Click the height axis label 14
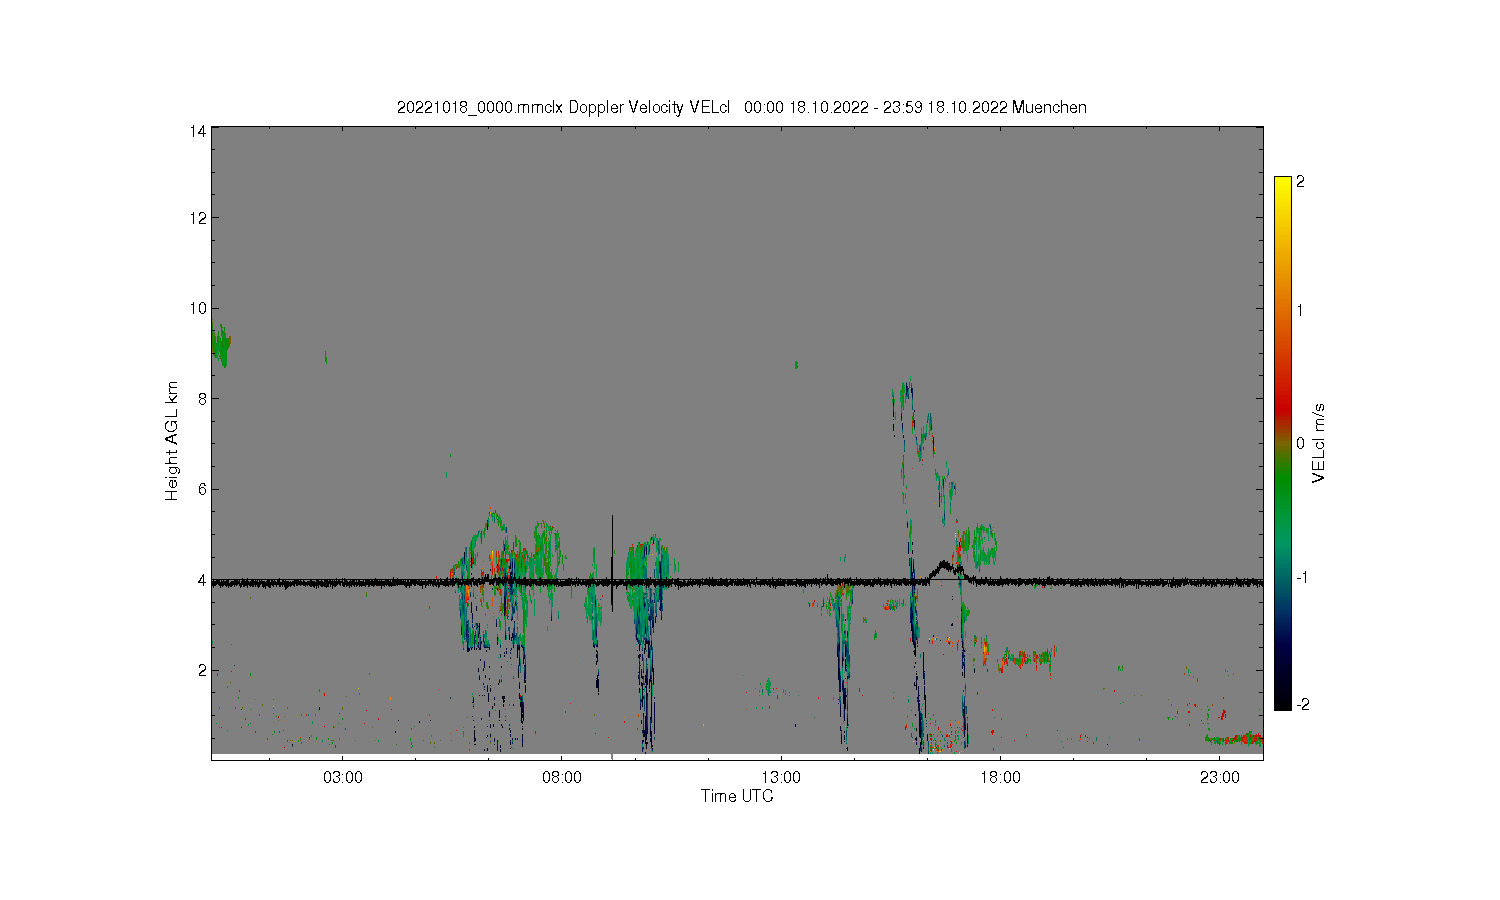 (x=198, y=131)
